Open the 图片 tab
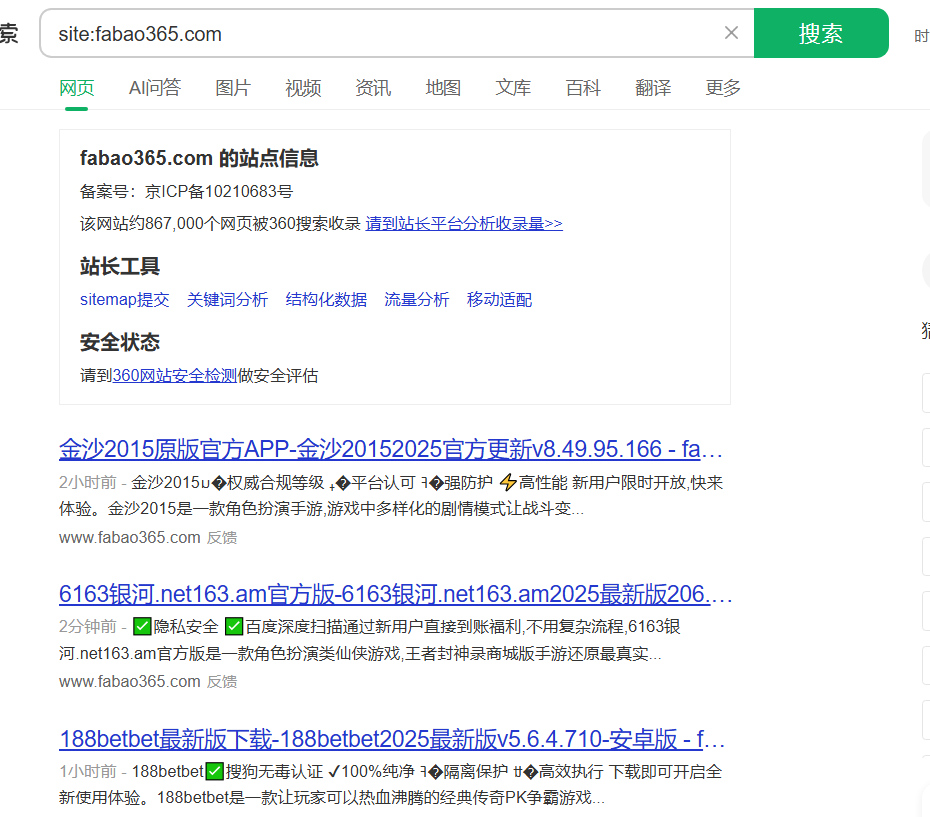Viewport: 930px width, 817px height. [x=233, y=88]
